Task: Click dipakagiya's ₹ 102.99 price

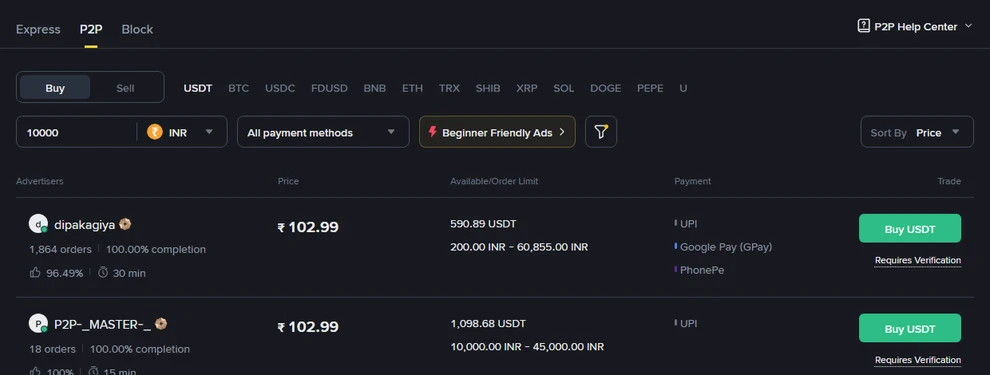Action: [x=308, y=227]
